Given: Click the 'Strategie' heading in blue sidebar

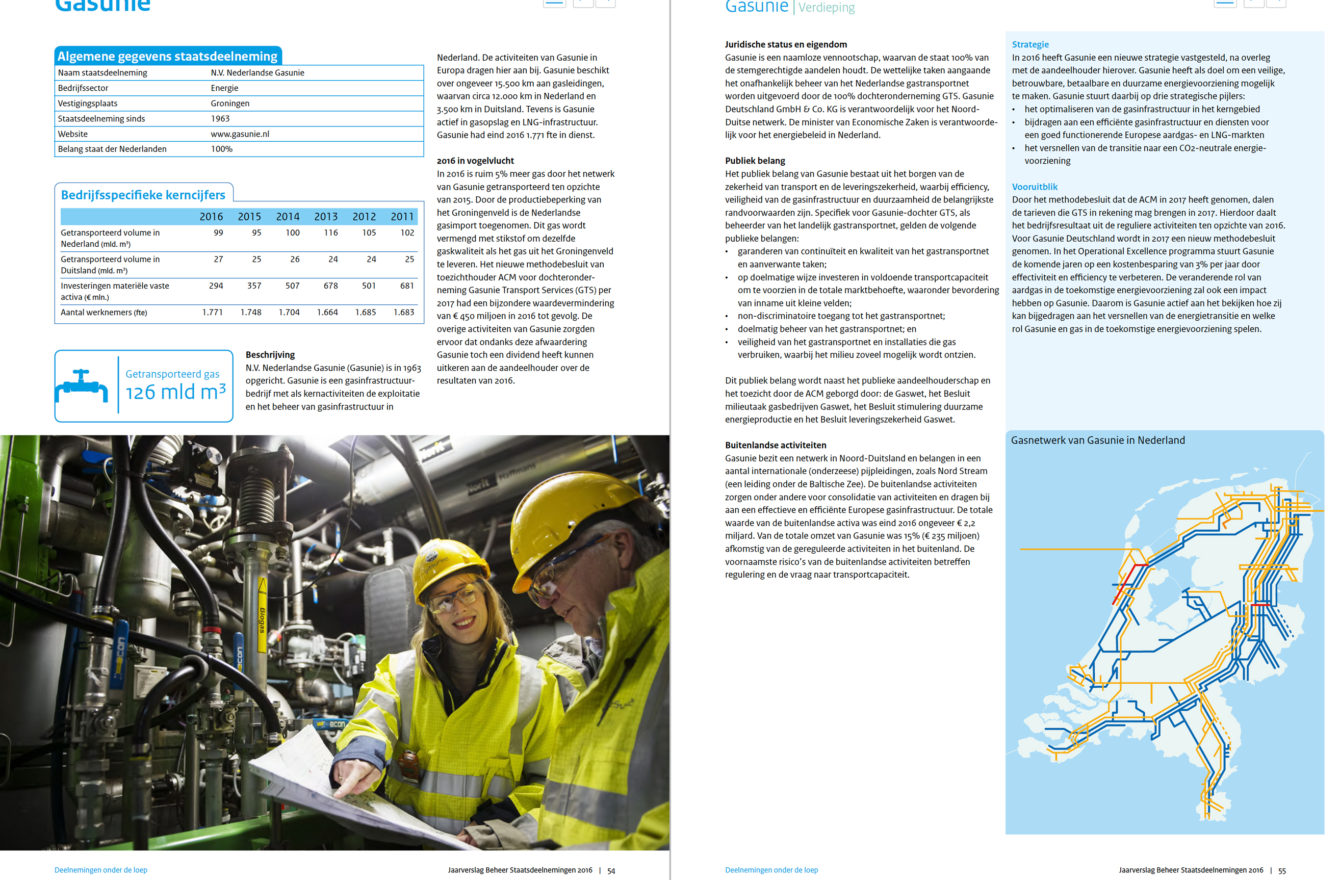Looking at the screenshot, I should [1030, 45].
